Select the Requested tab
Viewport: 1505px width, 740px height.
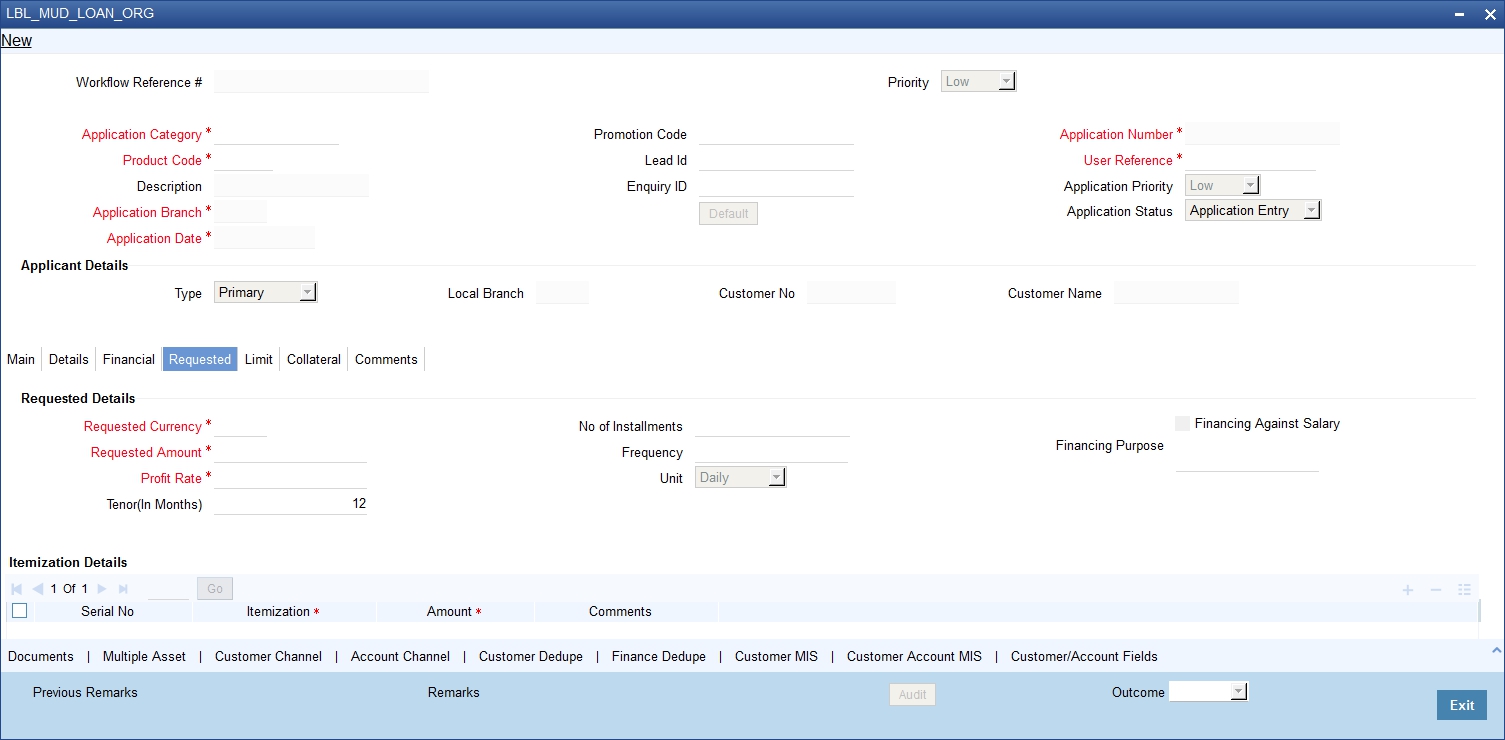click(x=200, y=359)
